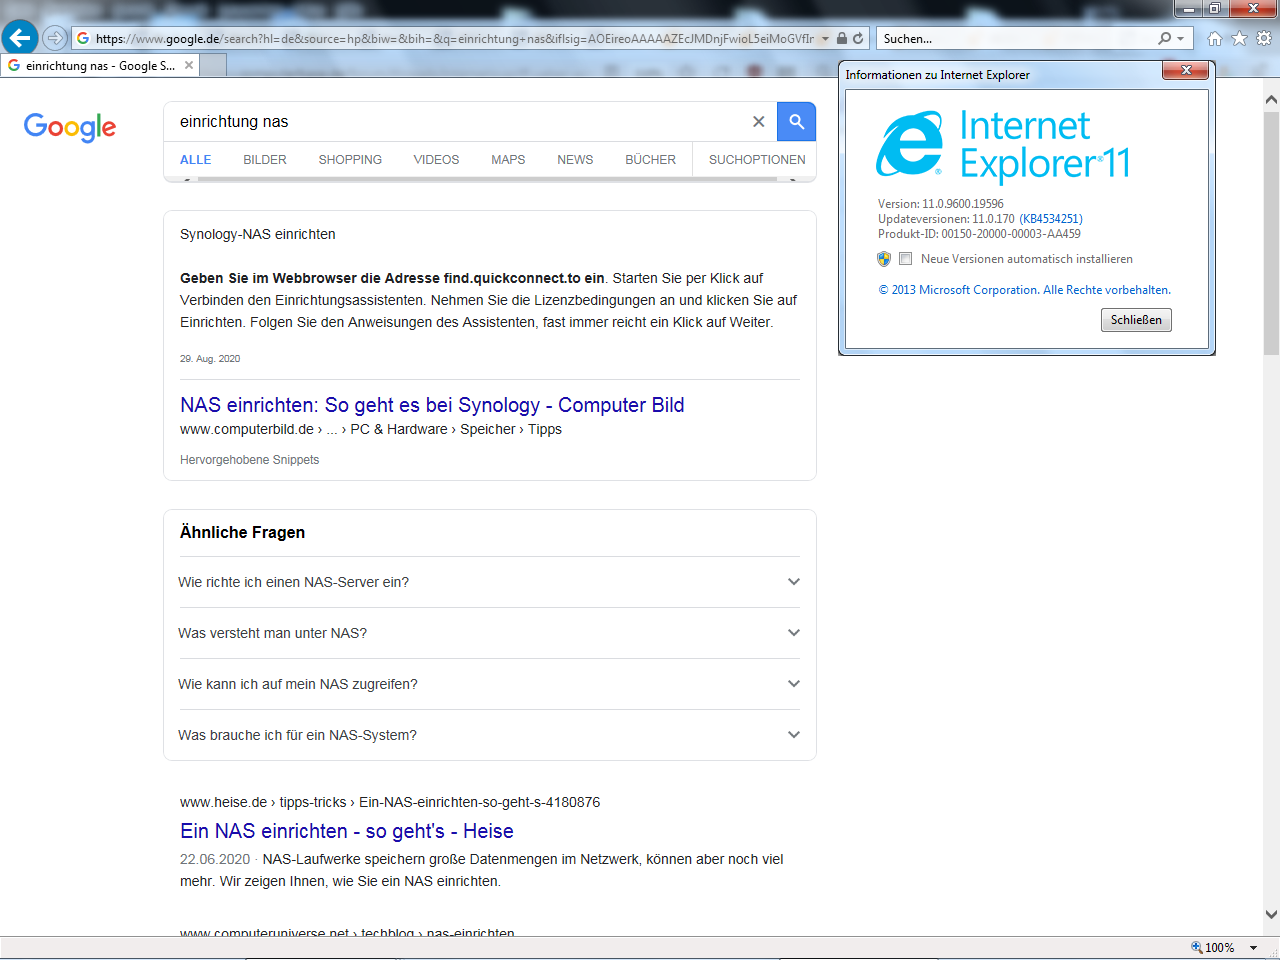This screenshot has height=960, width=1280.
Task: Switch to the NEWS search tab
Action: (x=575, y=159)
